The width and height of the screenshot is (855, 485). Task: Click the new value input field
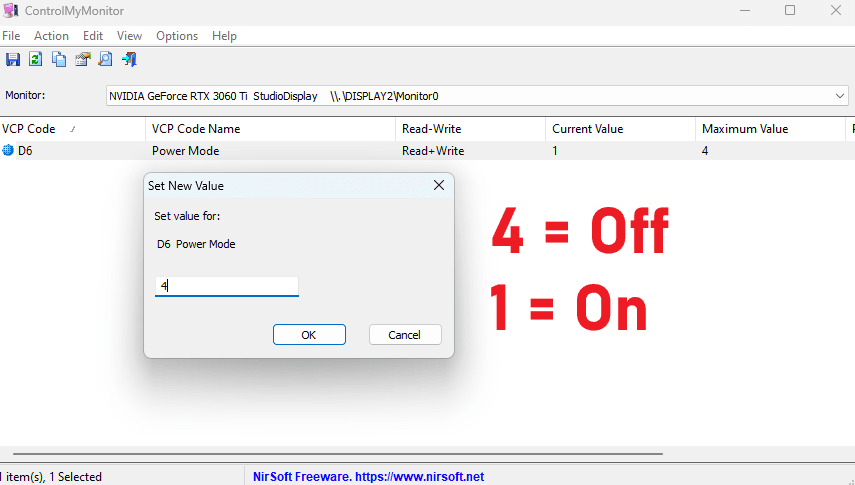click(227, 286)
